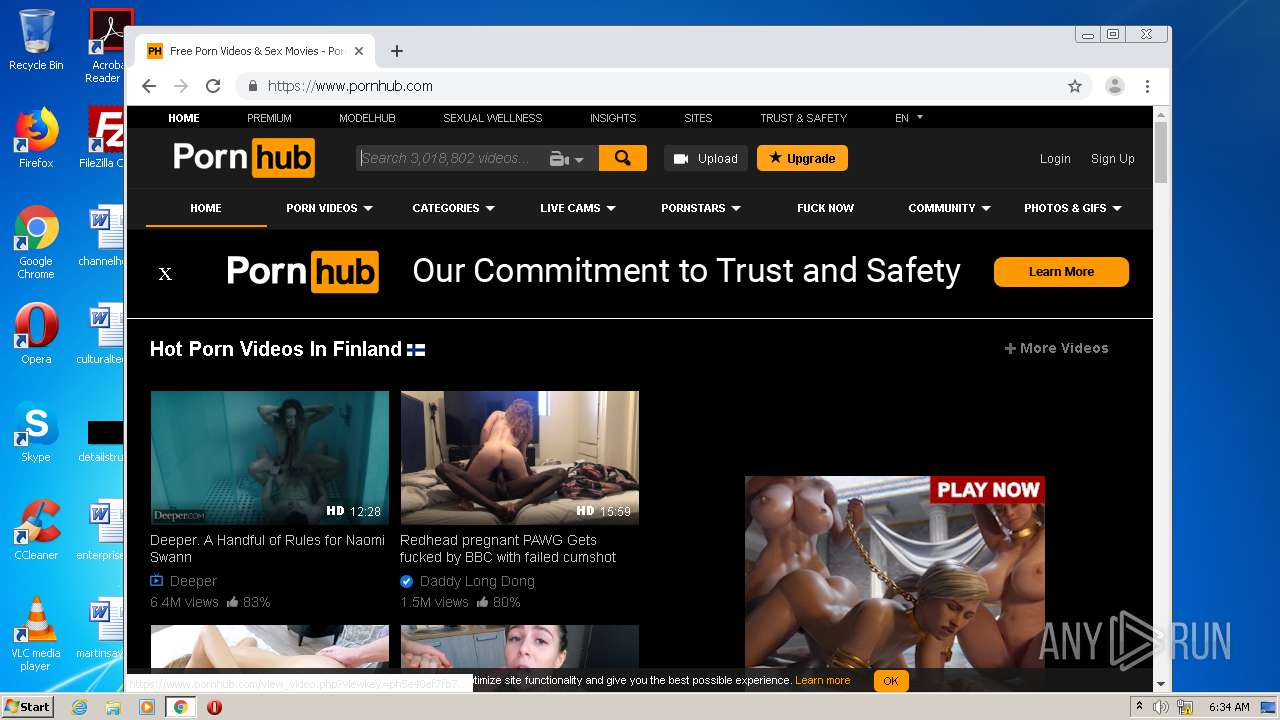
Task: Open a new browser tab
Action: (397, 51)
